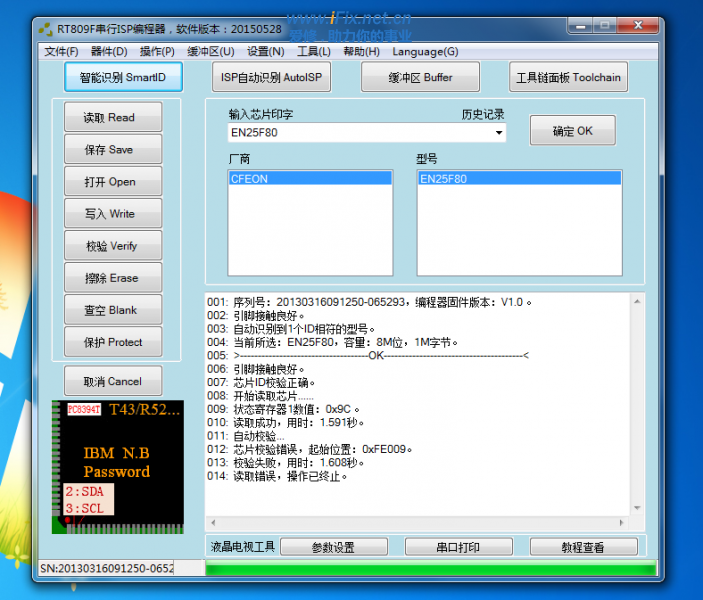
Task: Open the Language(G) menu
Action: [x=425, y=52]
